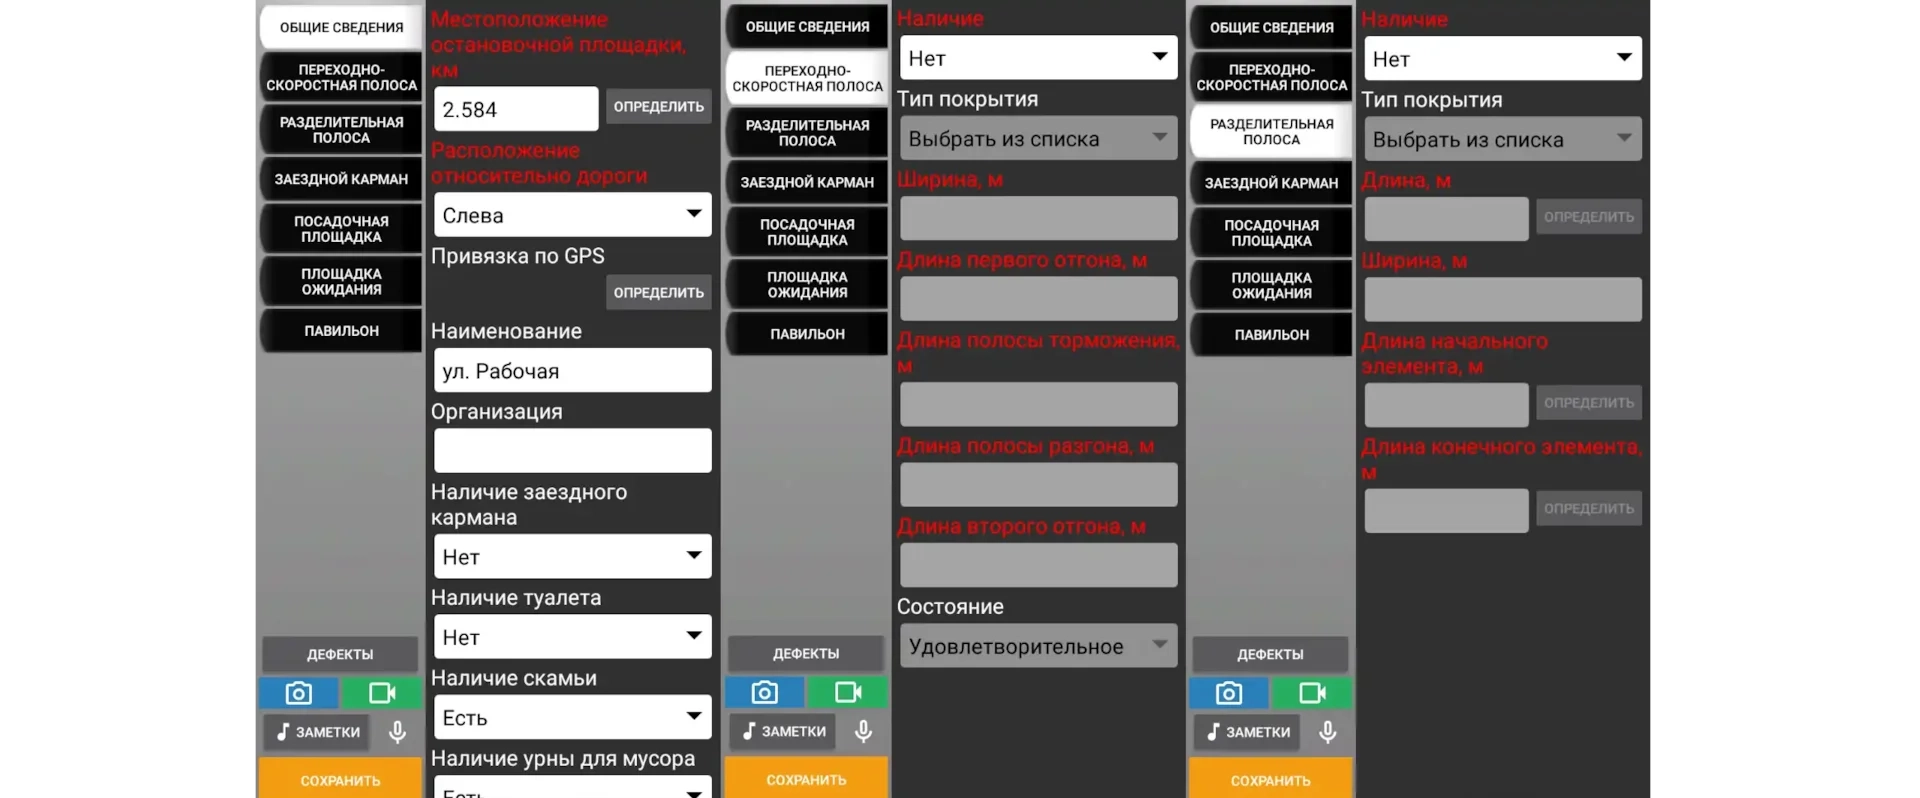This screenshot has height=798, width=1920.
Task: Open the 'Удовлетворительное' condition dropdown
Action: pos(1038,646)
